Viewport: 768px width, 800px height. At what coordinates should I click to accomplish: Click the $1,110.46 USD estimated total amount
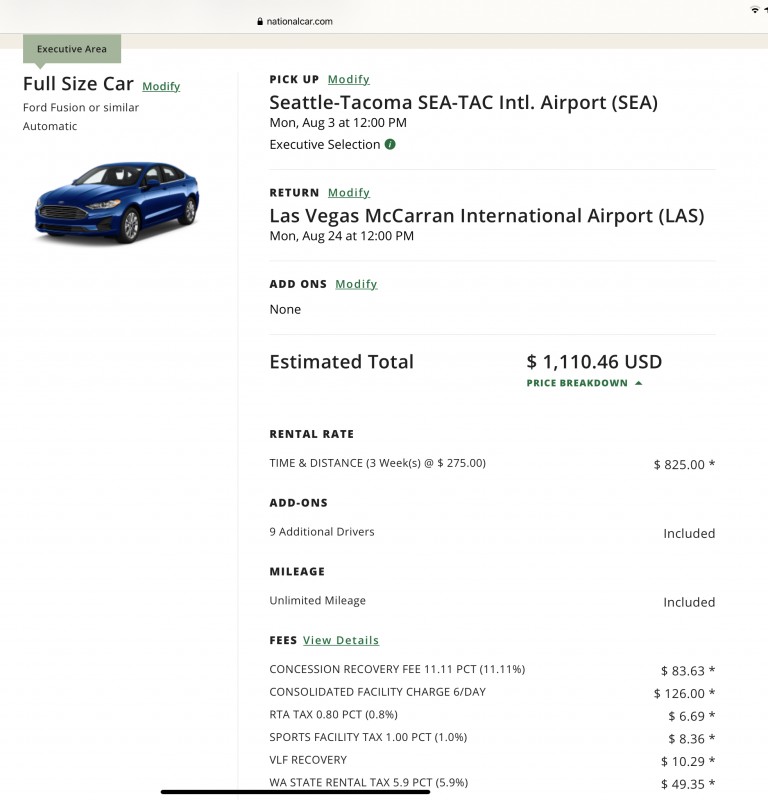click(x=594, y=362)
